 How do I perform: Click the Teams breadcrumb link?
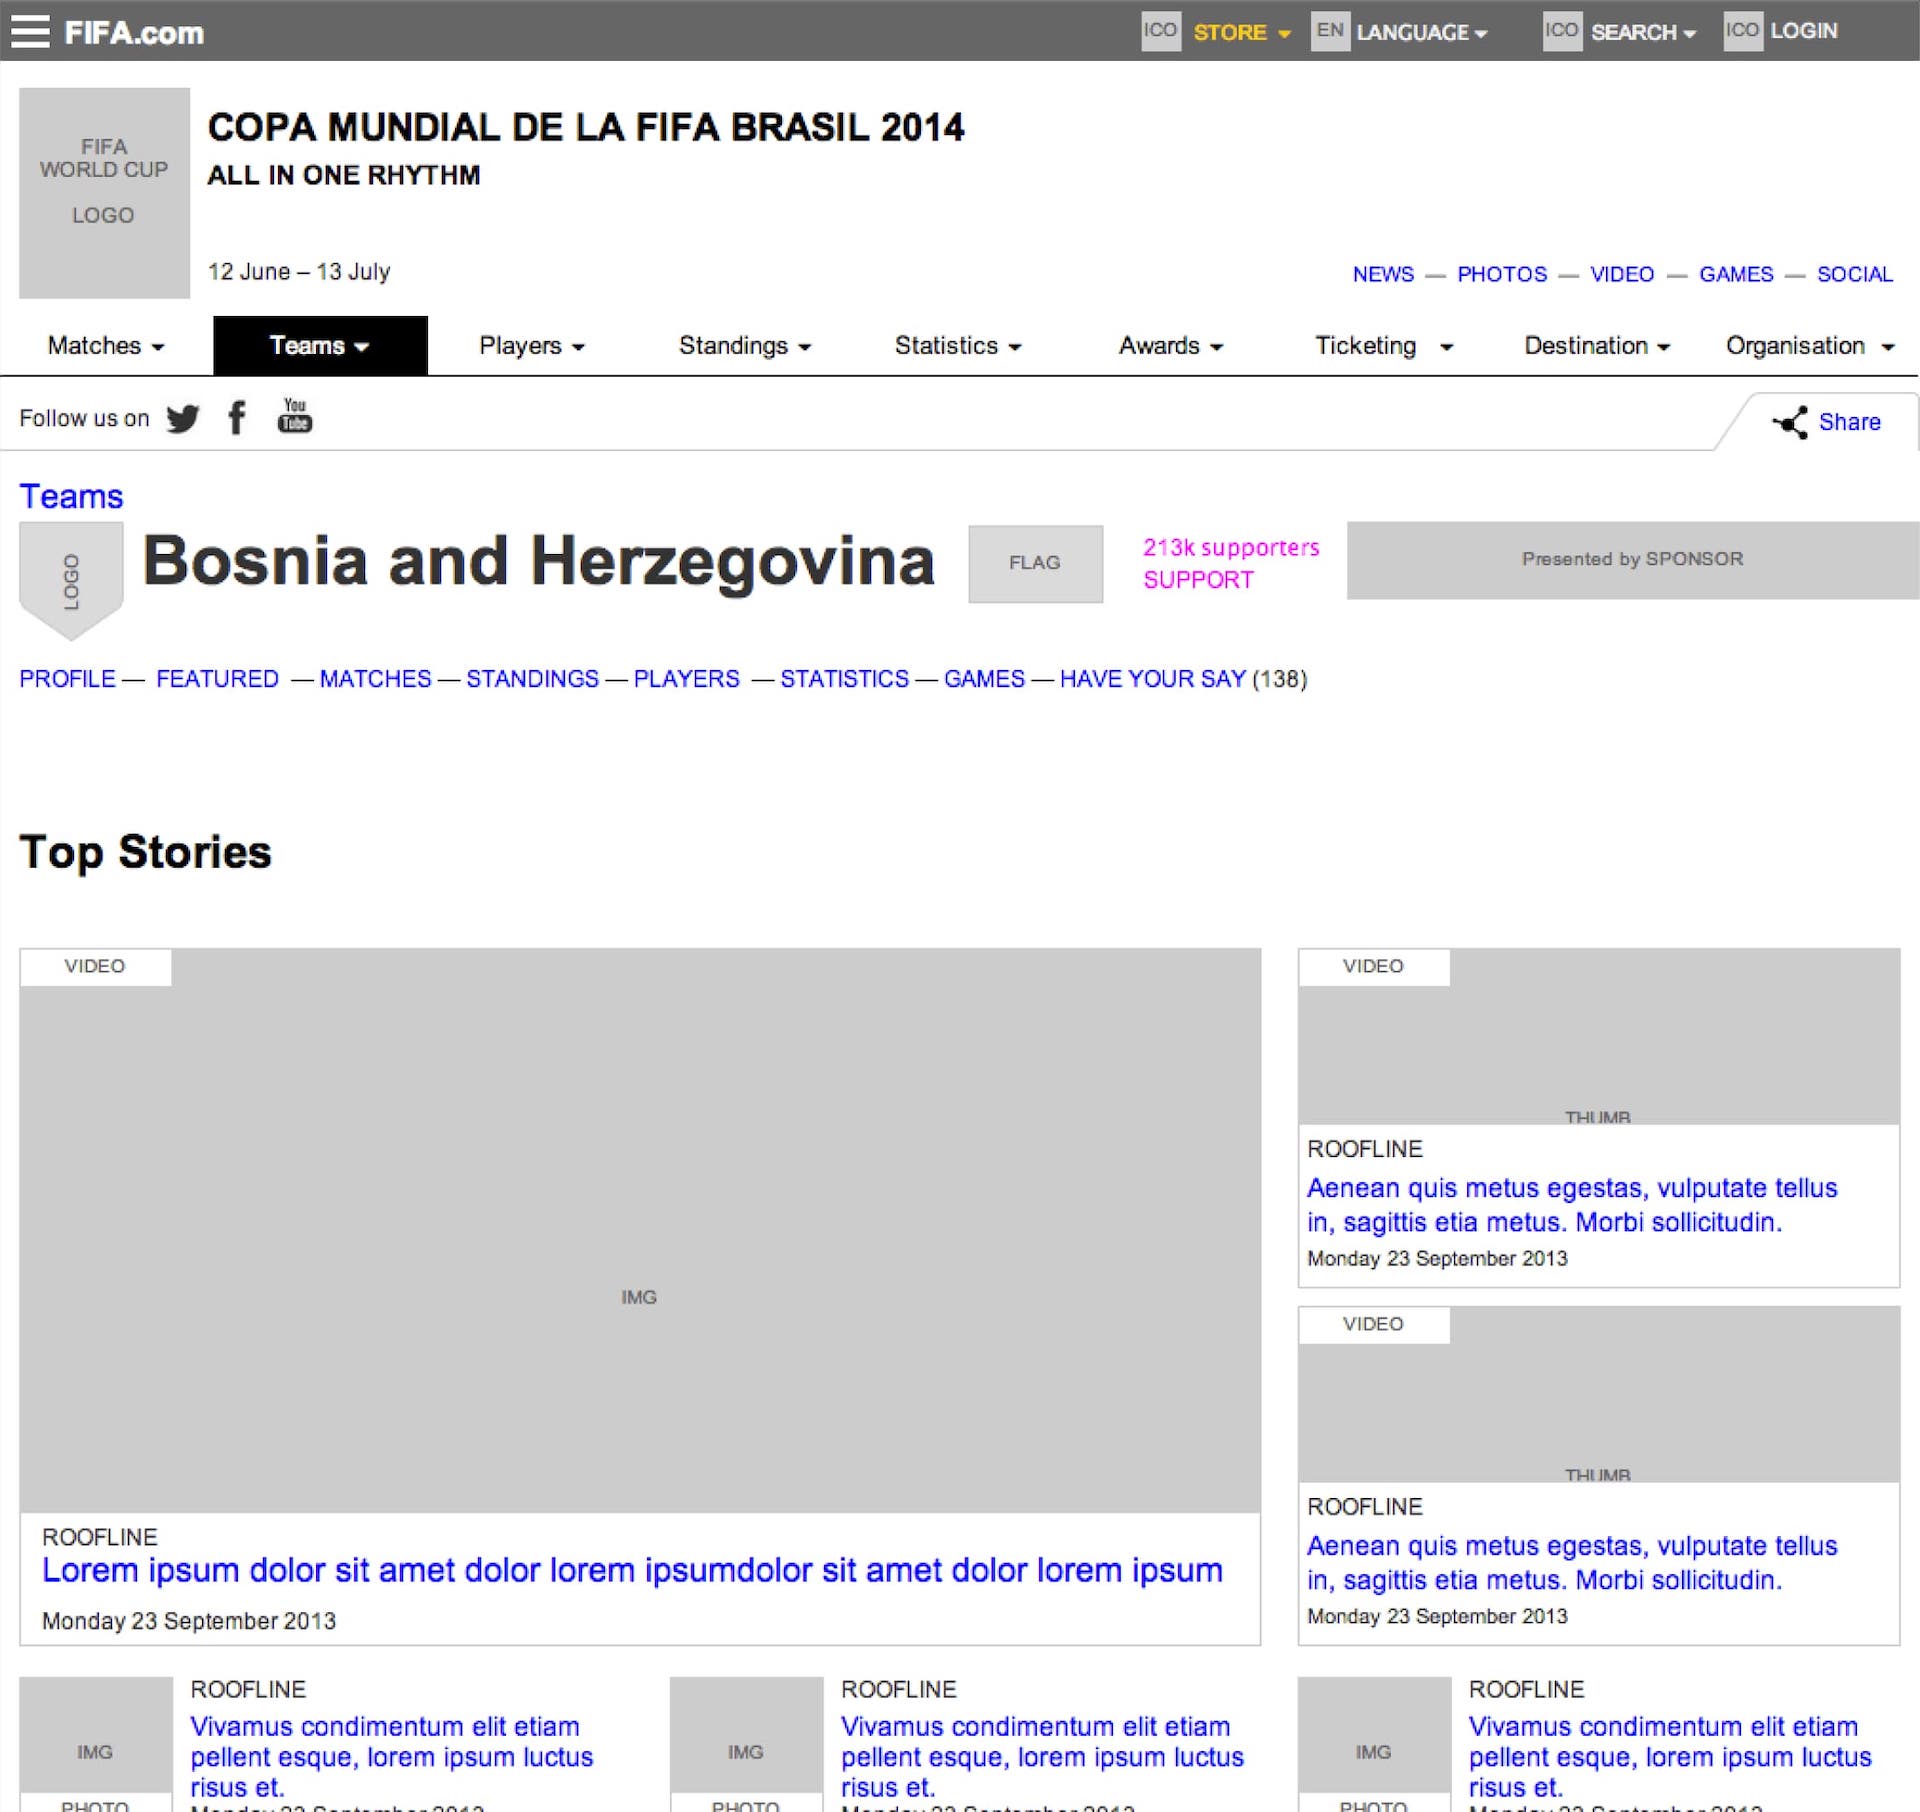click(71, 497)
